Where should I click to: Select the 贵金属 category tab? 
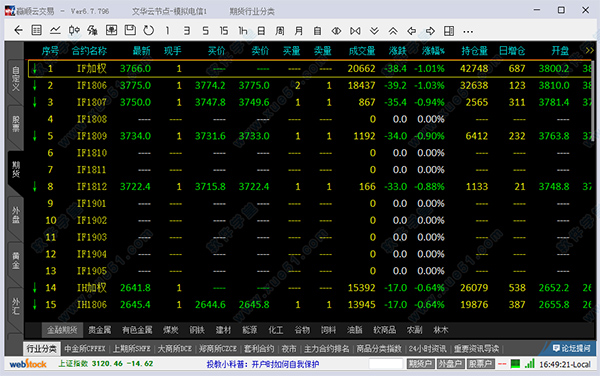99,330
